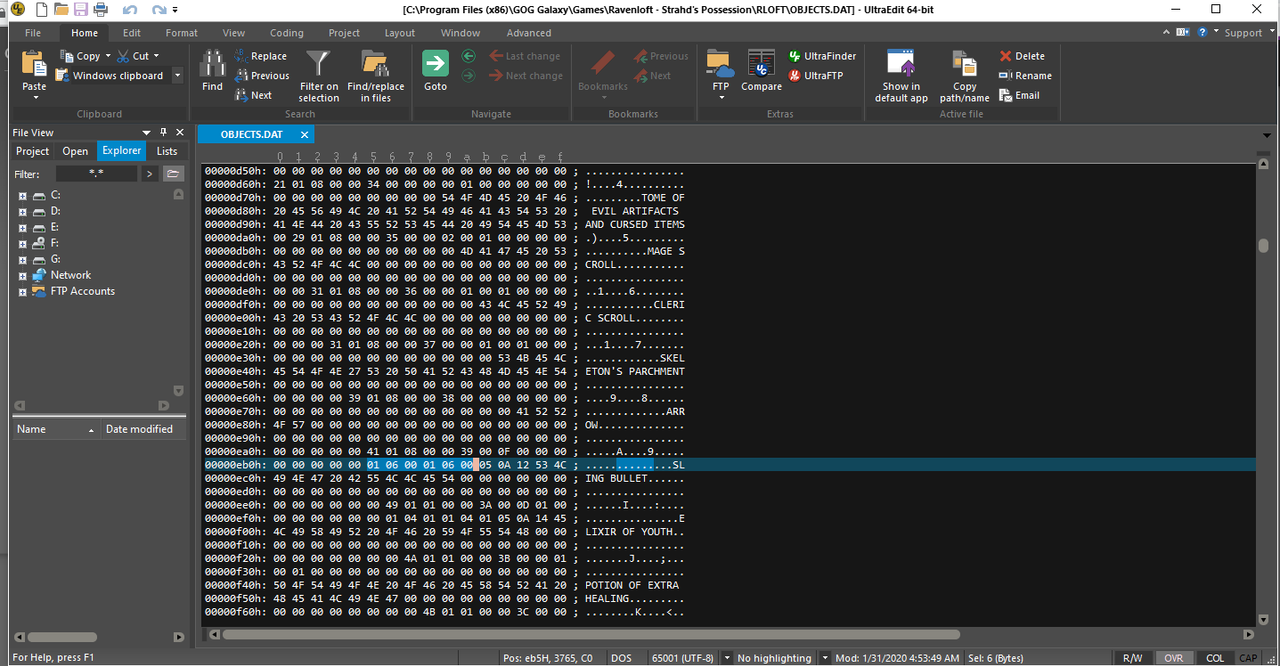This screenshot has width=1280, height=666.
Task: Click the New file icon in title bar
Action: [x=40, y=9]
